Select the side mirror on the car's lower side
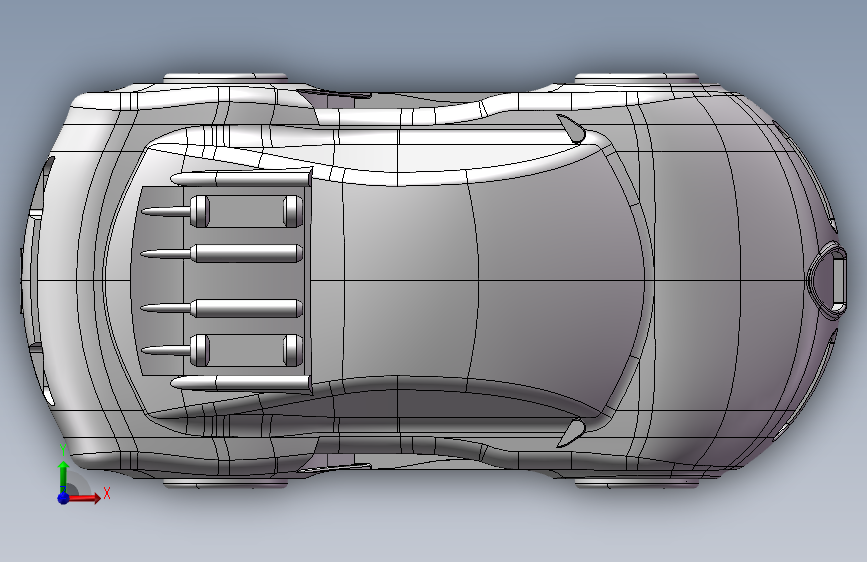 click(571, 433)
